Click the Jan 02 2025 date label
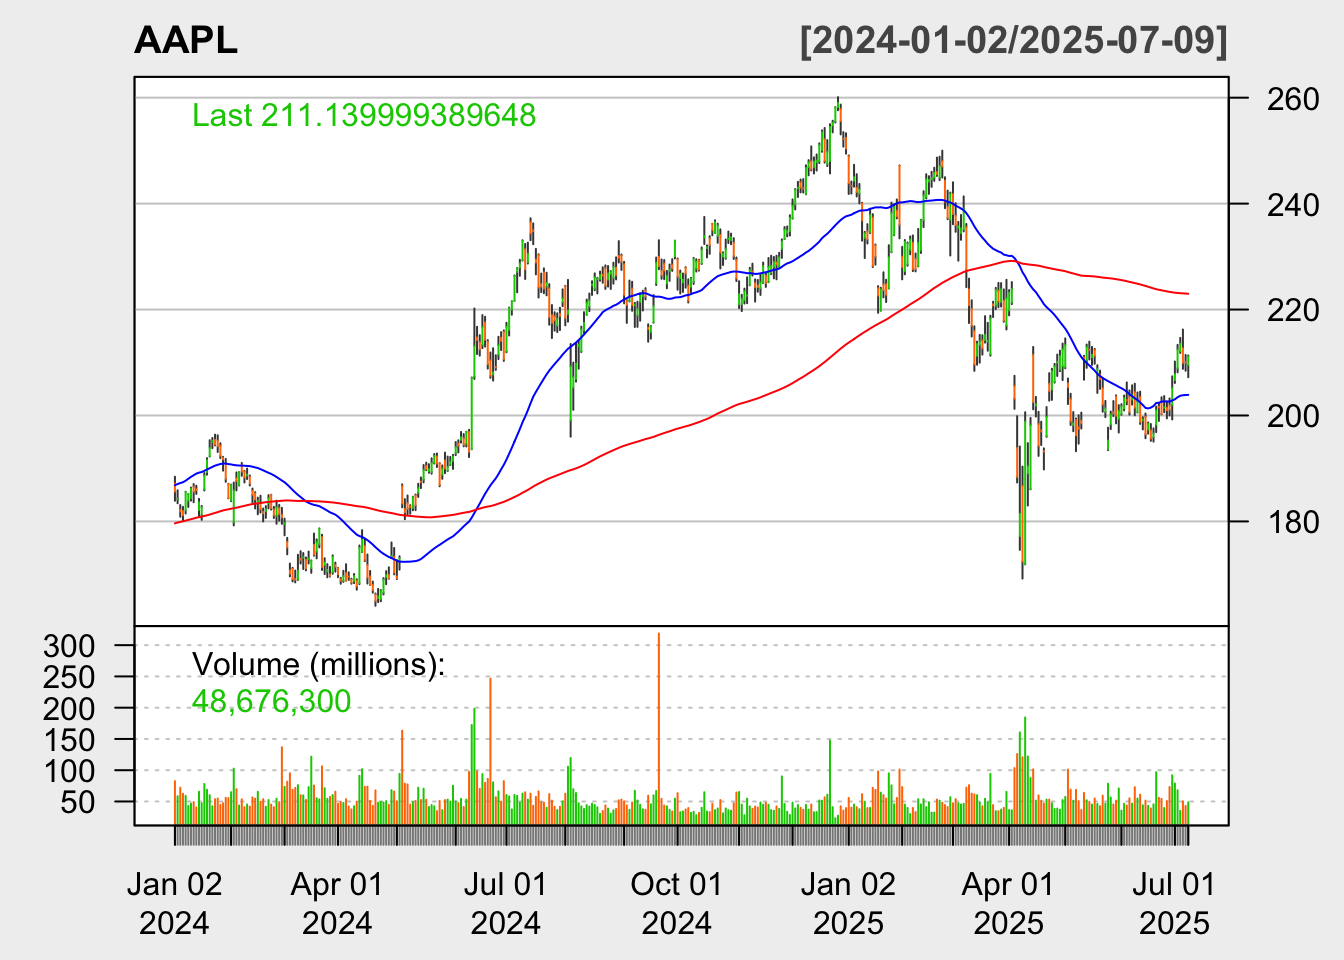Screen dimensions: 1344x960 pos(848,903)
